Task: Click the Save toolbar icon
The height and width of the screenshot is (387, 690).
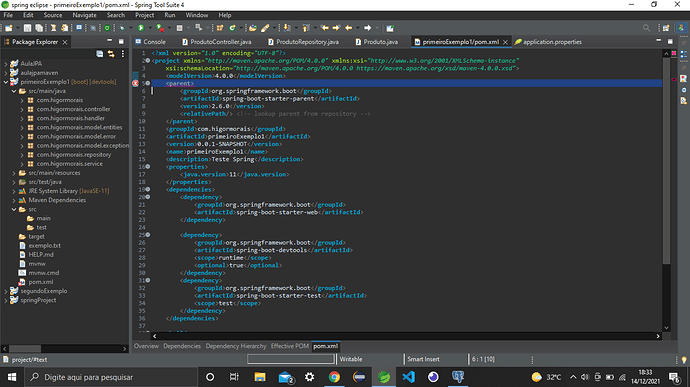Action: point(27,28)
